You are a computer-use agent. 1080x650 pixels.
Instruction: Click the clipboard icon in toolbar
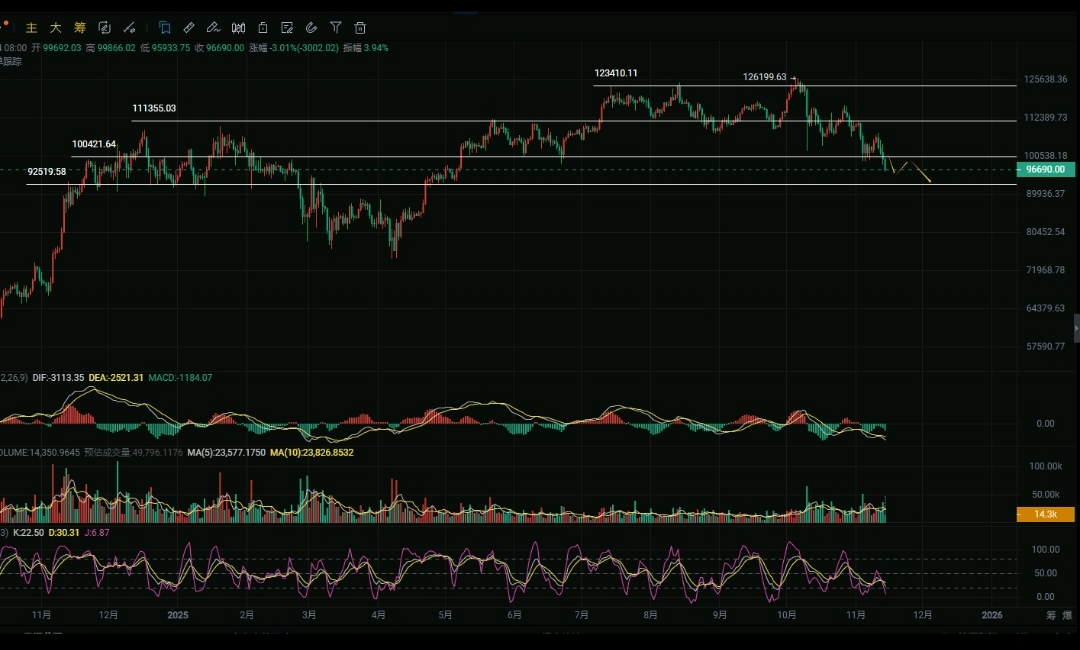coord(263,28)
